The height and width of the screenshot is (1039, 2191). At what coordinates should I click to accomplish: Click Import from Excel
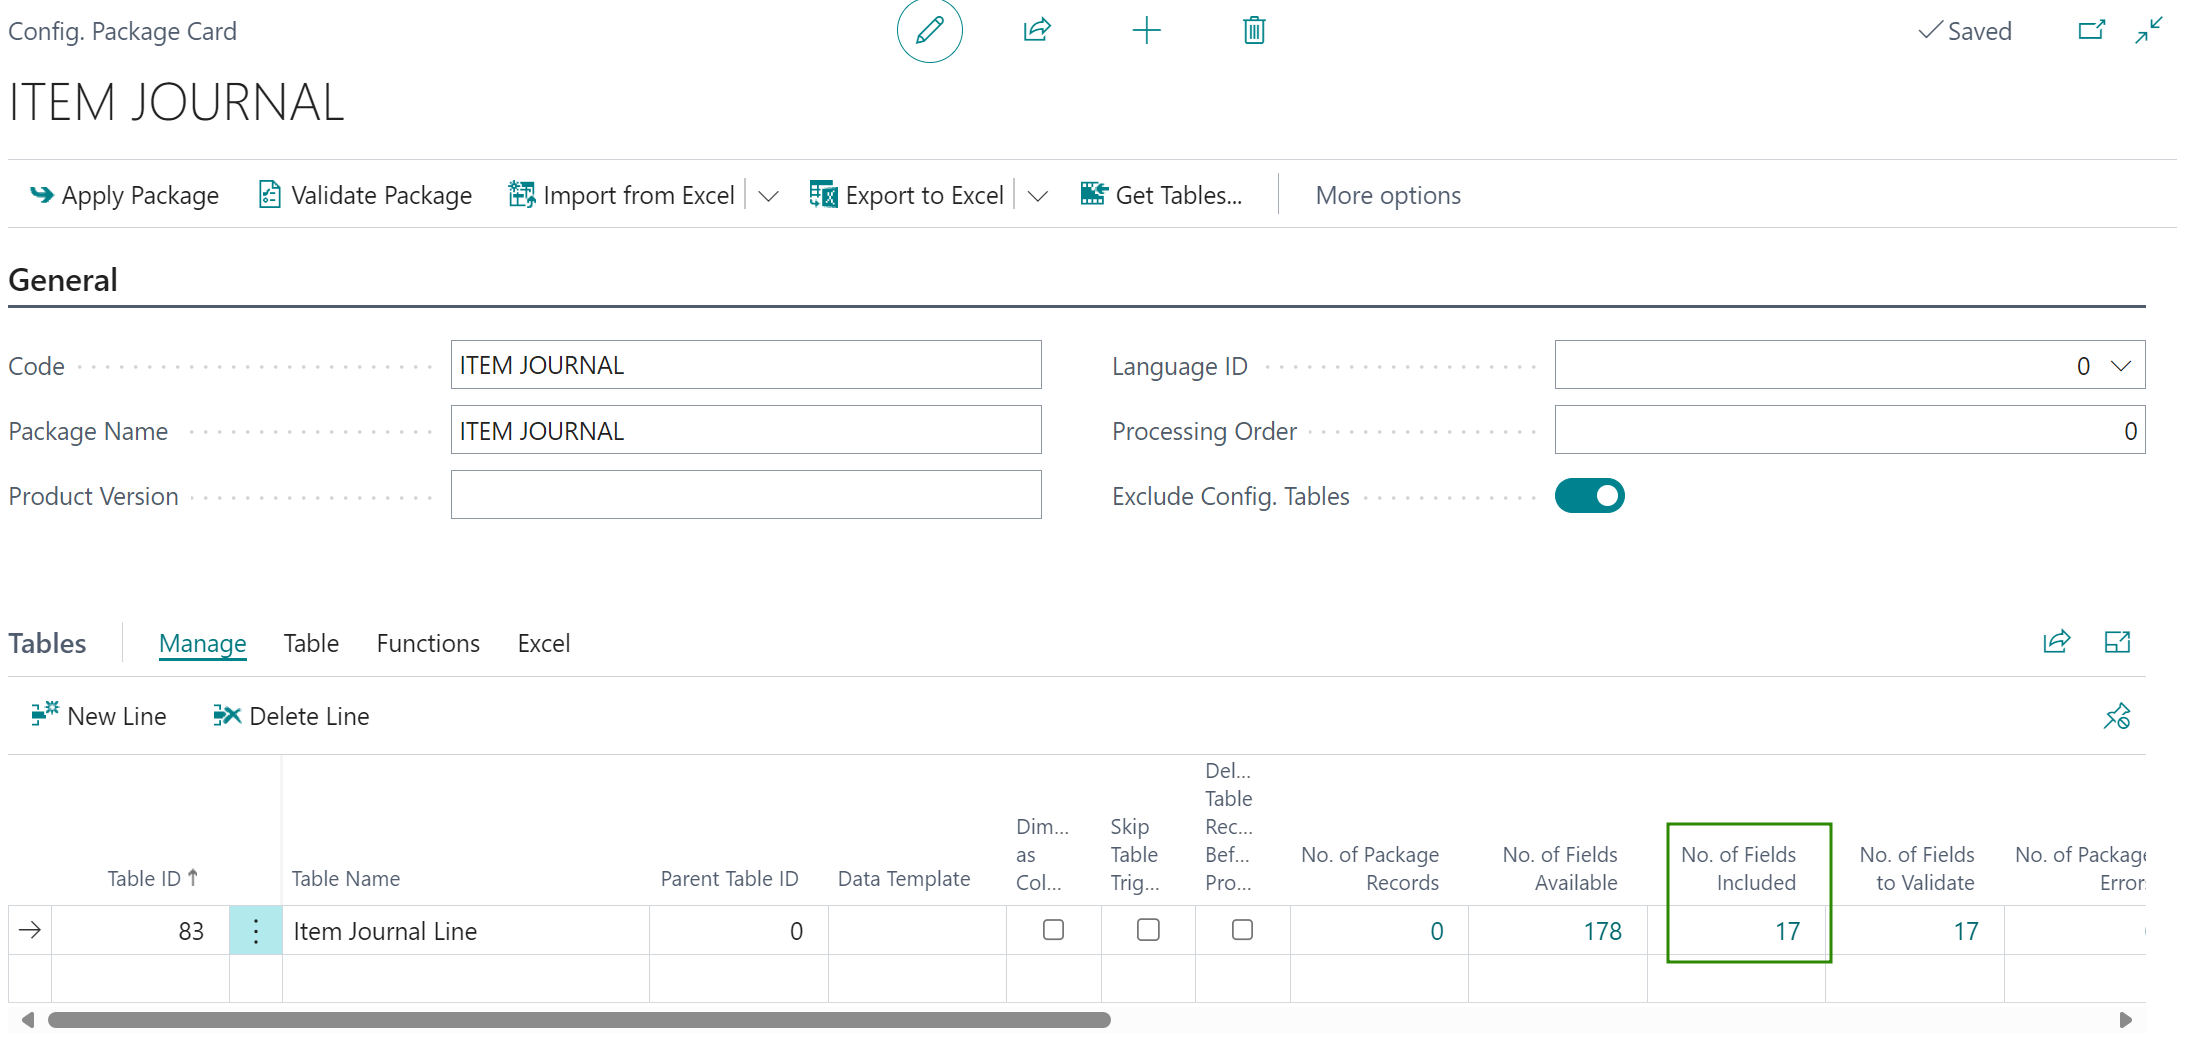(622, 195)
